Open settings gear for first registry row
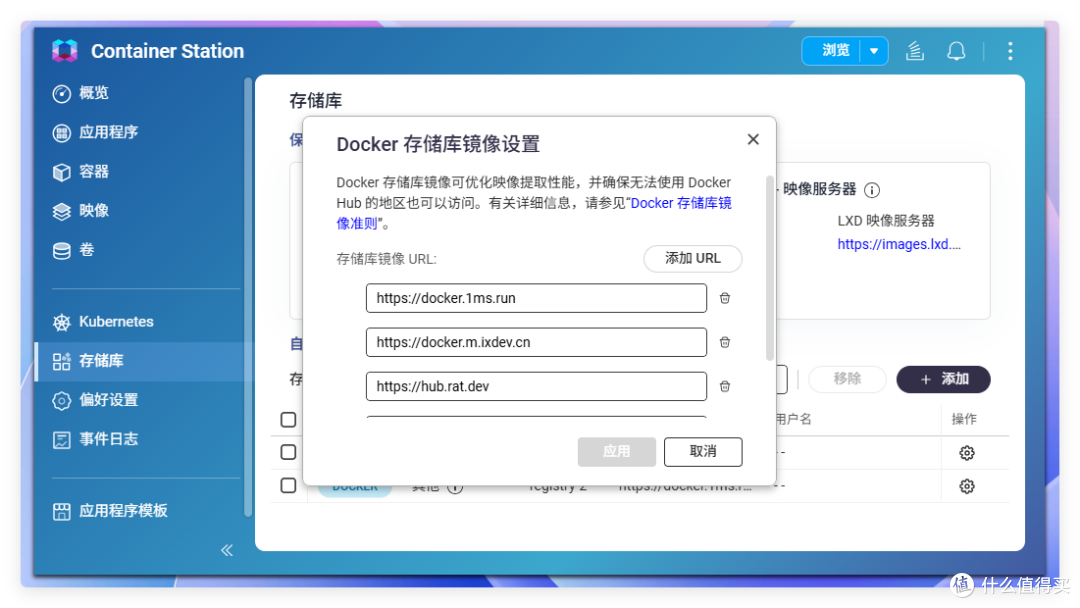1080x608 pixels. pyautogui.click(x=967, y=453)
